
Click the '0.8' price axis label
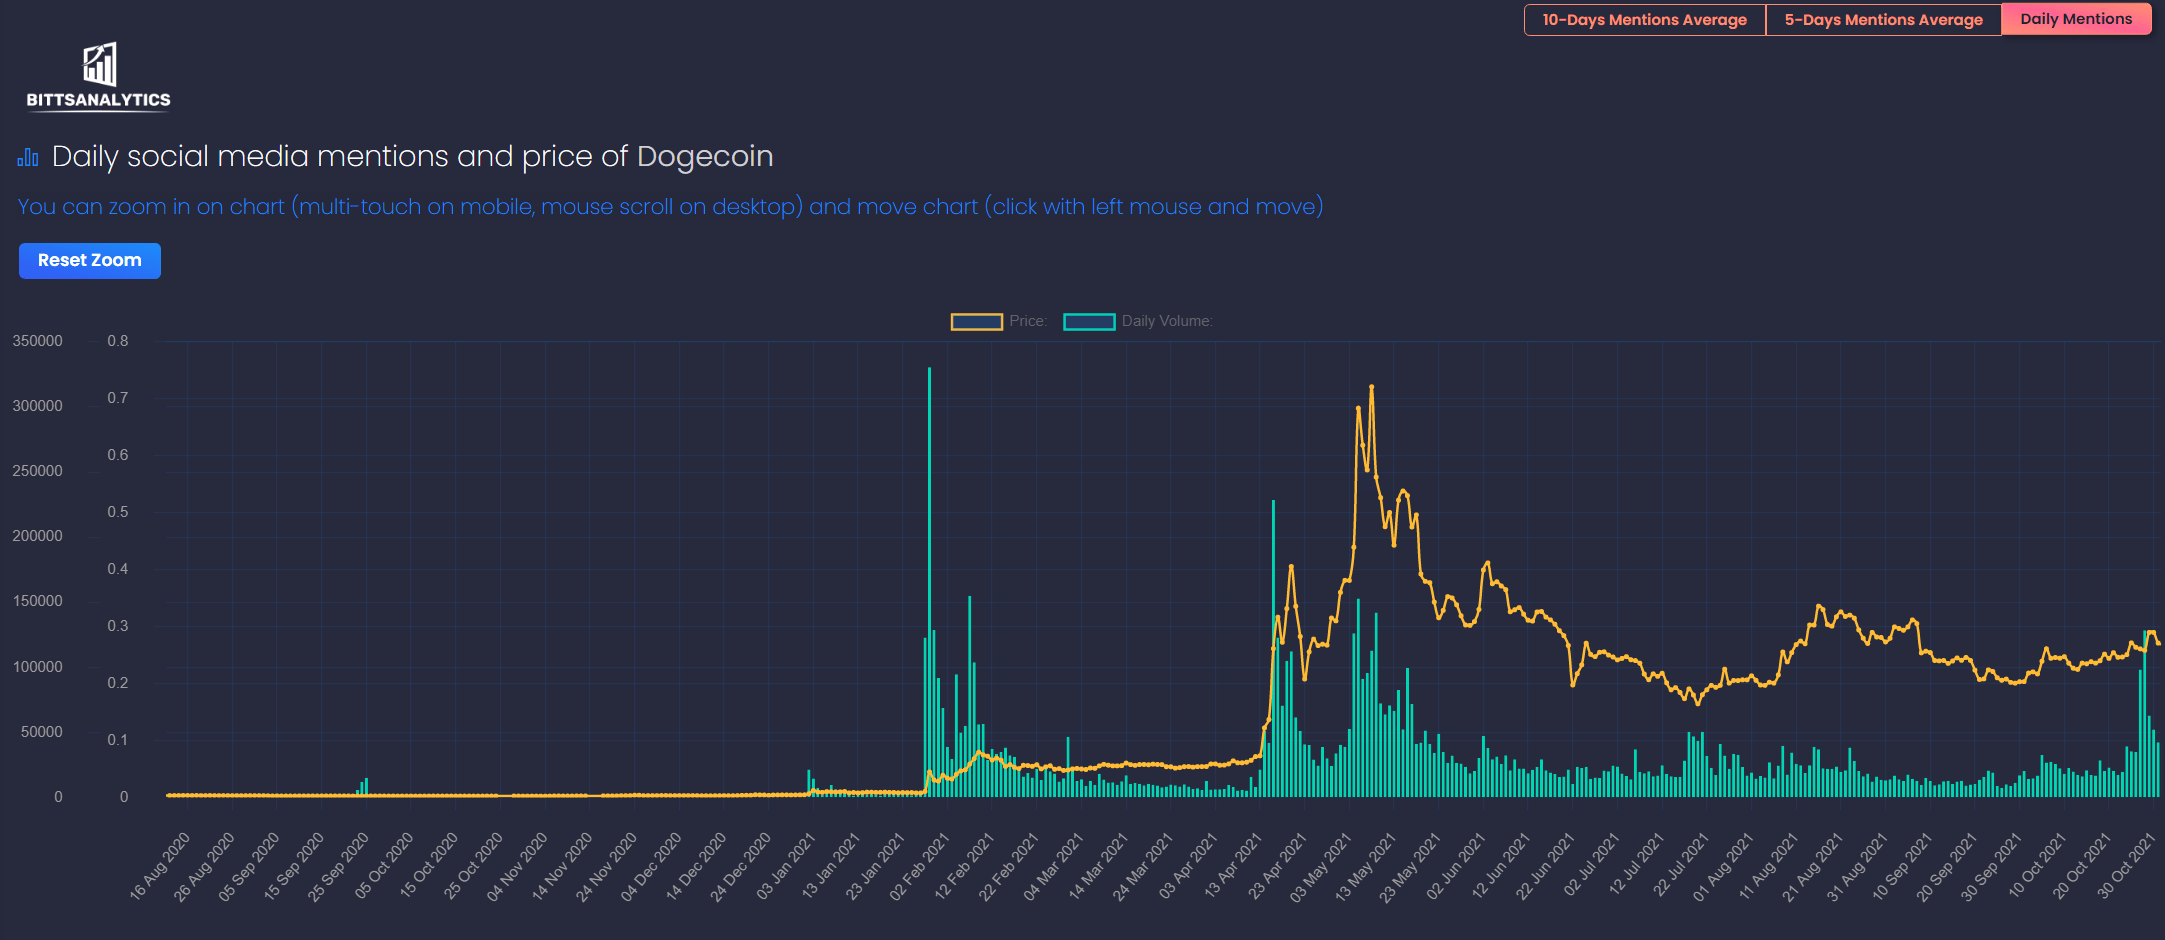tap(118, 341)
